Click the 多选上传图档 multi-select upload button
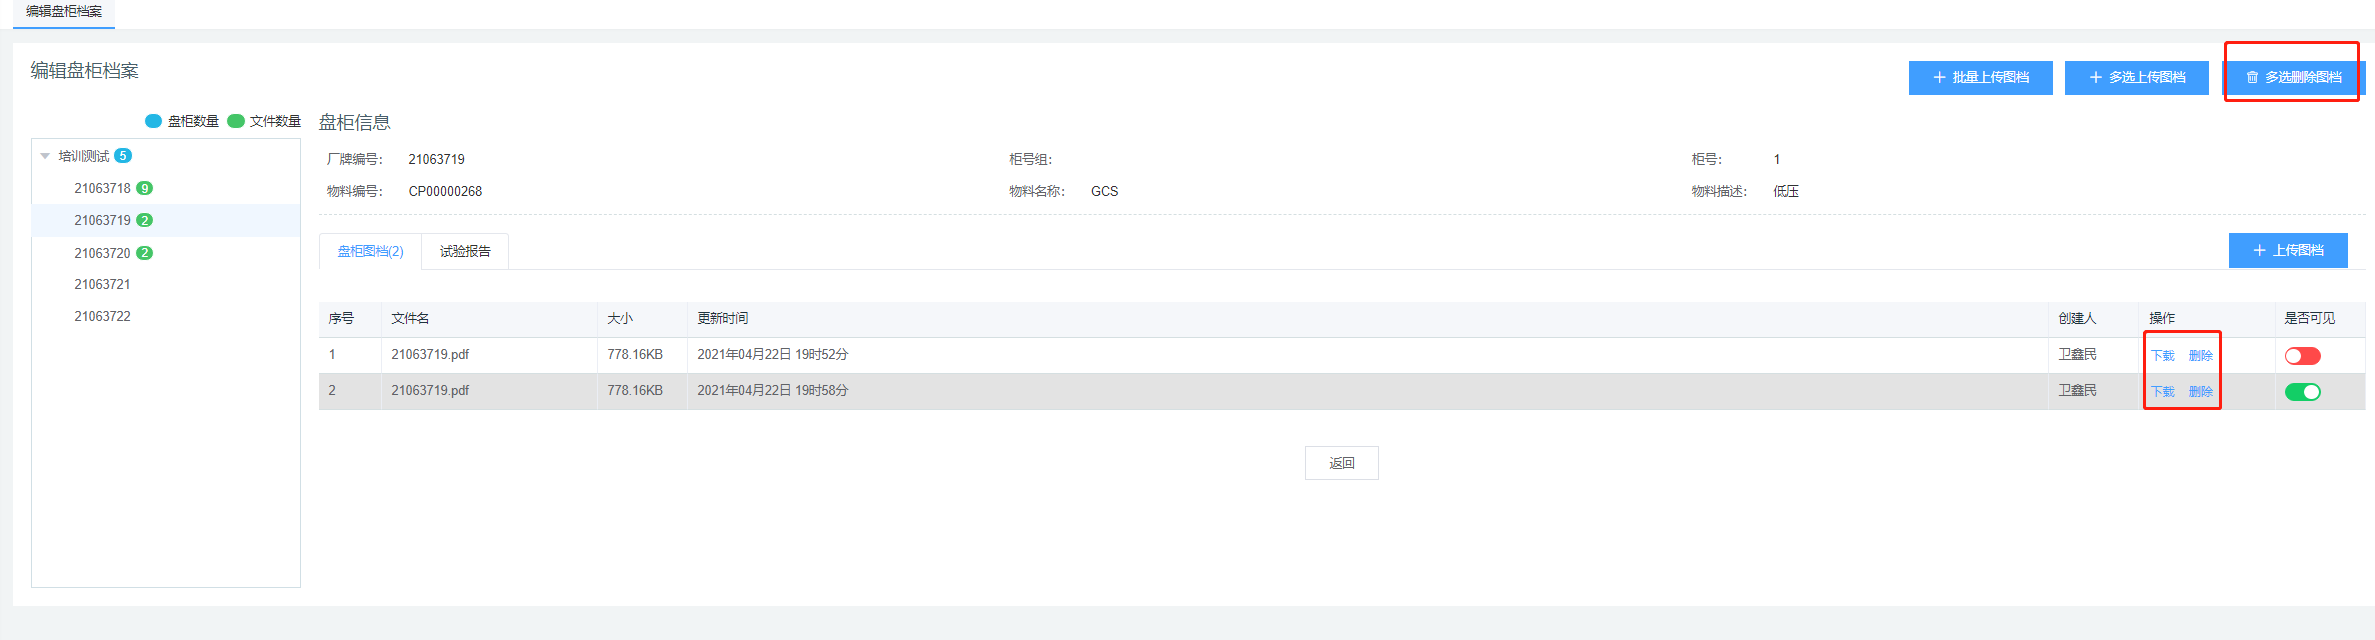 click(x=2136, y=78)
